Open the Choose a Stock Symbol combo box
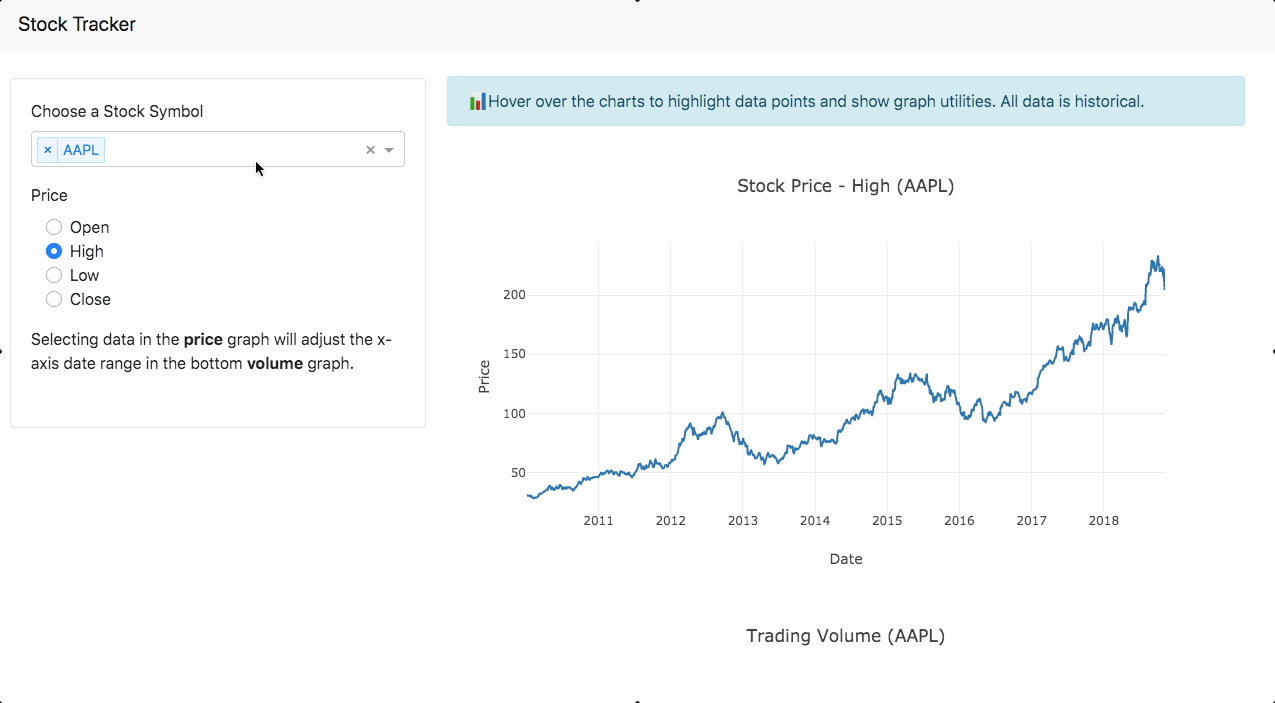This screenshot has height=703, width=1275. tap(220, 149)
